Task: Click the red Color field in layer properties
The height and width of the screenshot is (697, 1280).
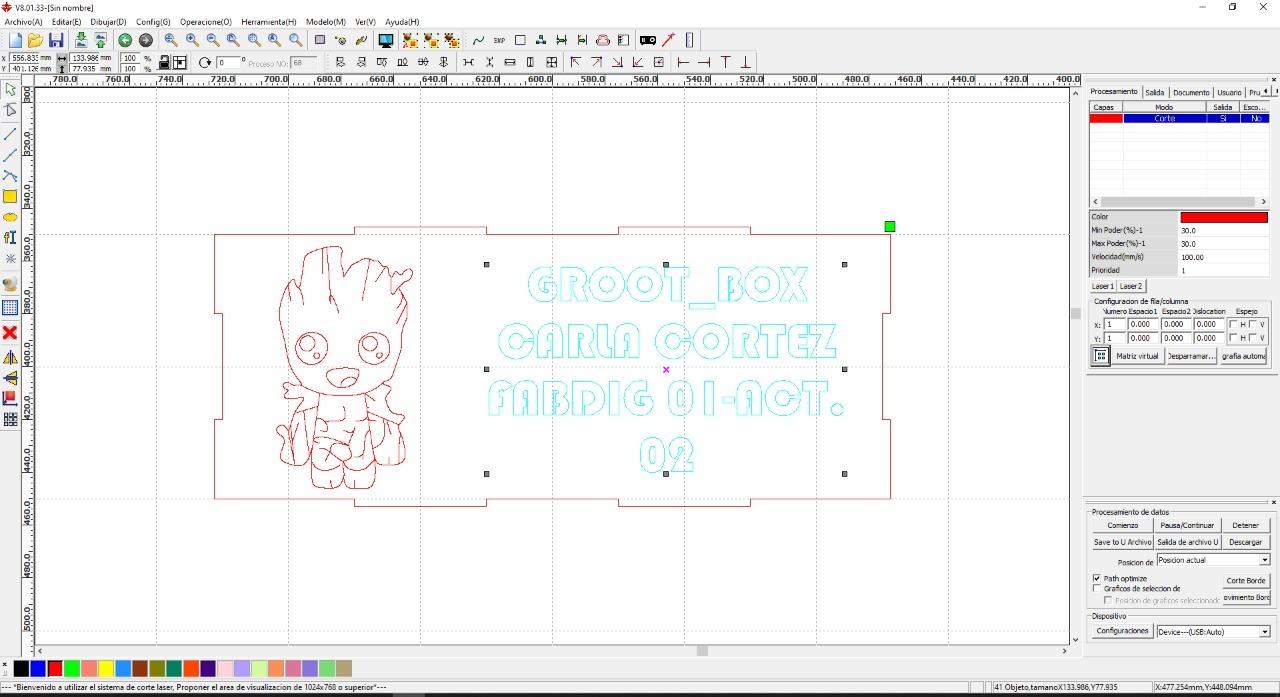Action: [x=1224, y=217]
